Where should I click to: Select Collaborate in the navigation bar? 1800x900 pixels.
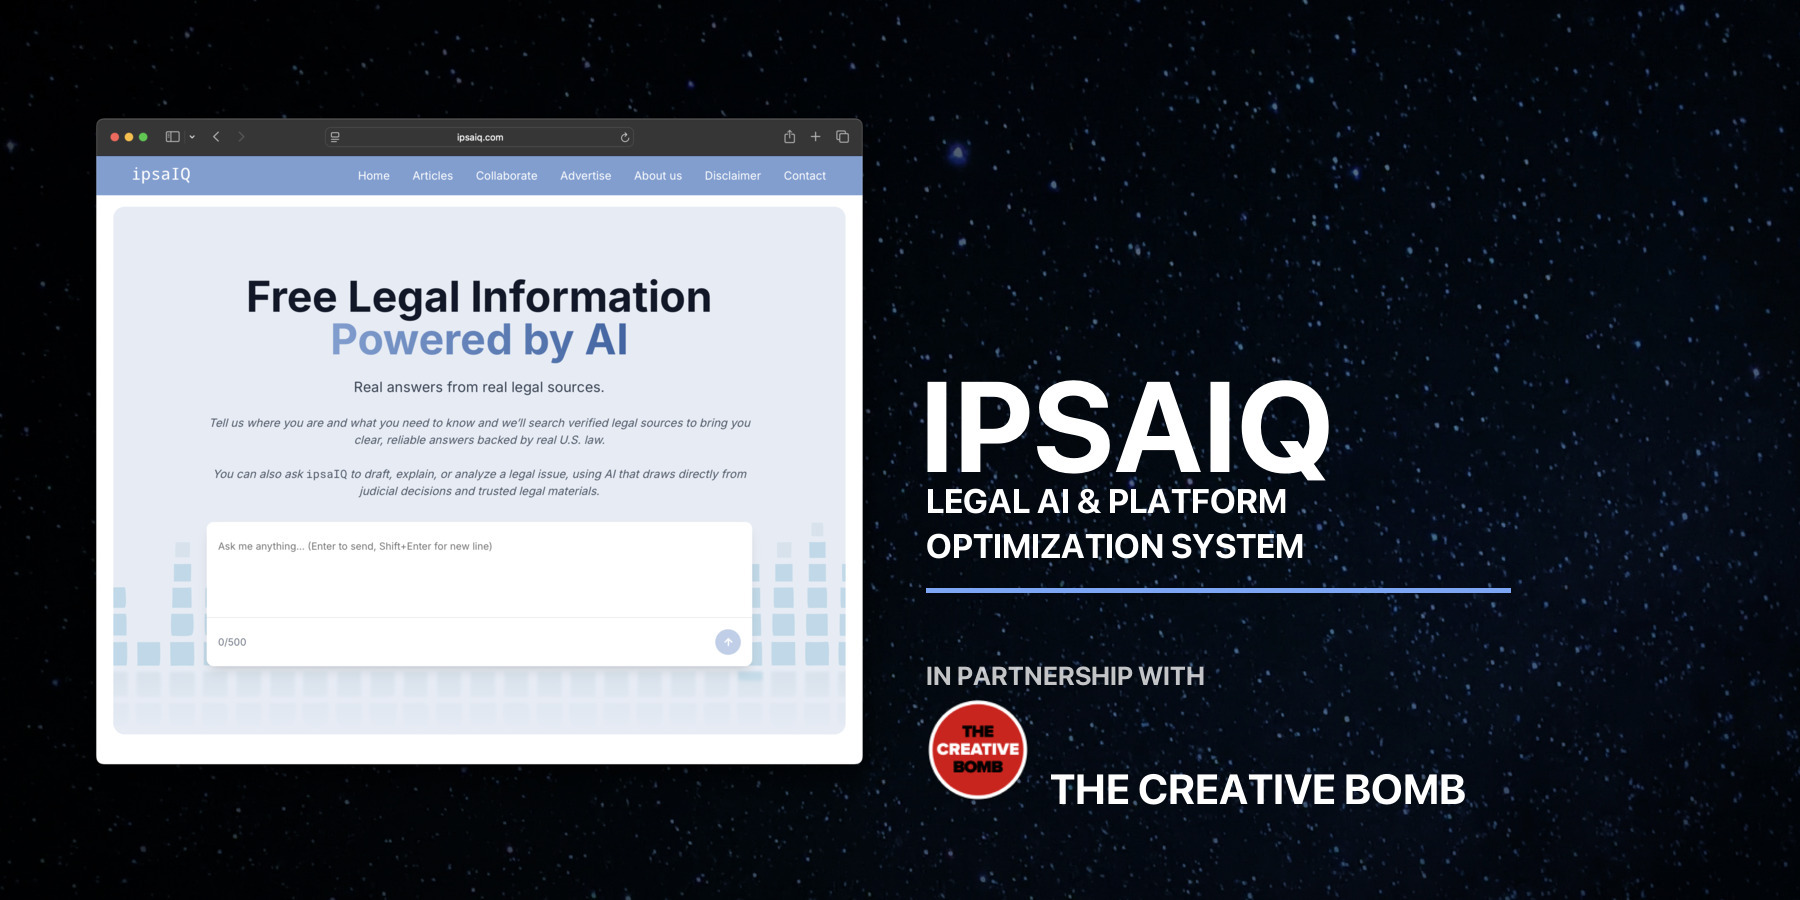point(506,176)
